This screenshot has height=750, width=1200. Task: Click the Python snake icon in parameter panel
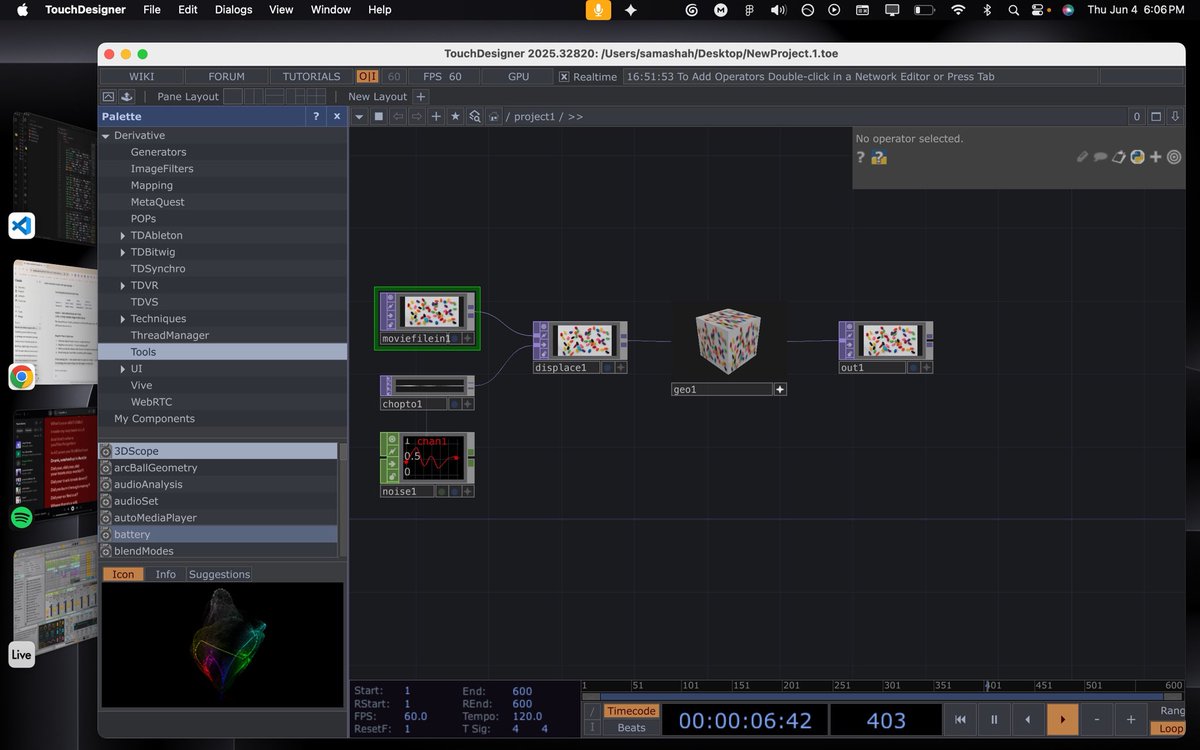tap(1137, 157)
